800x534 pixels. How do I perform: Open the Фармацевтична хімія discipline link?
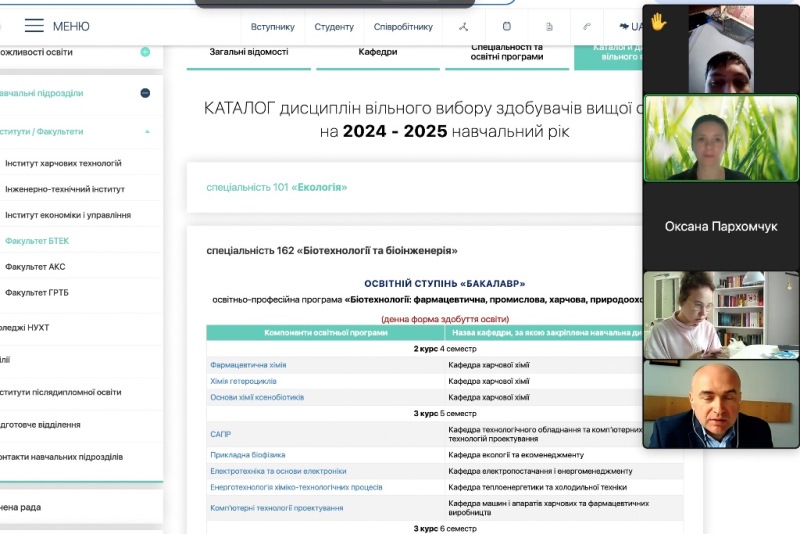[x=248, y=365]
